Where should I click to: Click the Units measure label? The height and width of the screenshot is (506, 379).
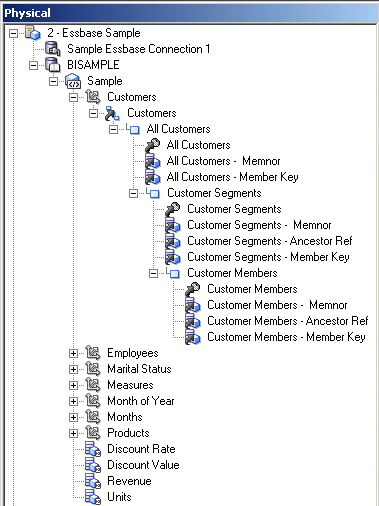(119, 497)
